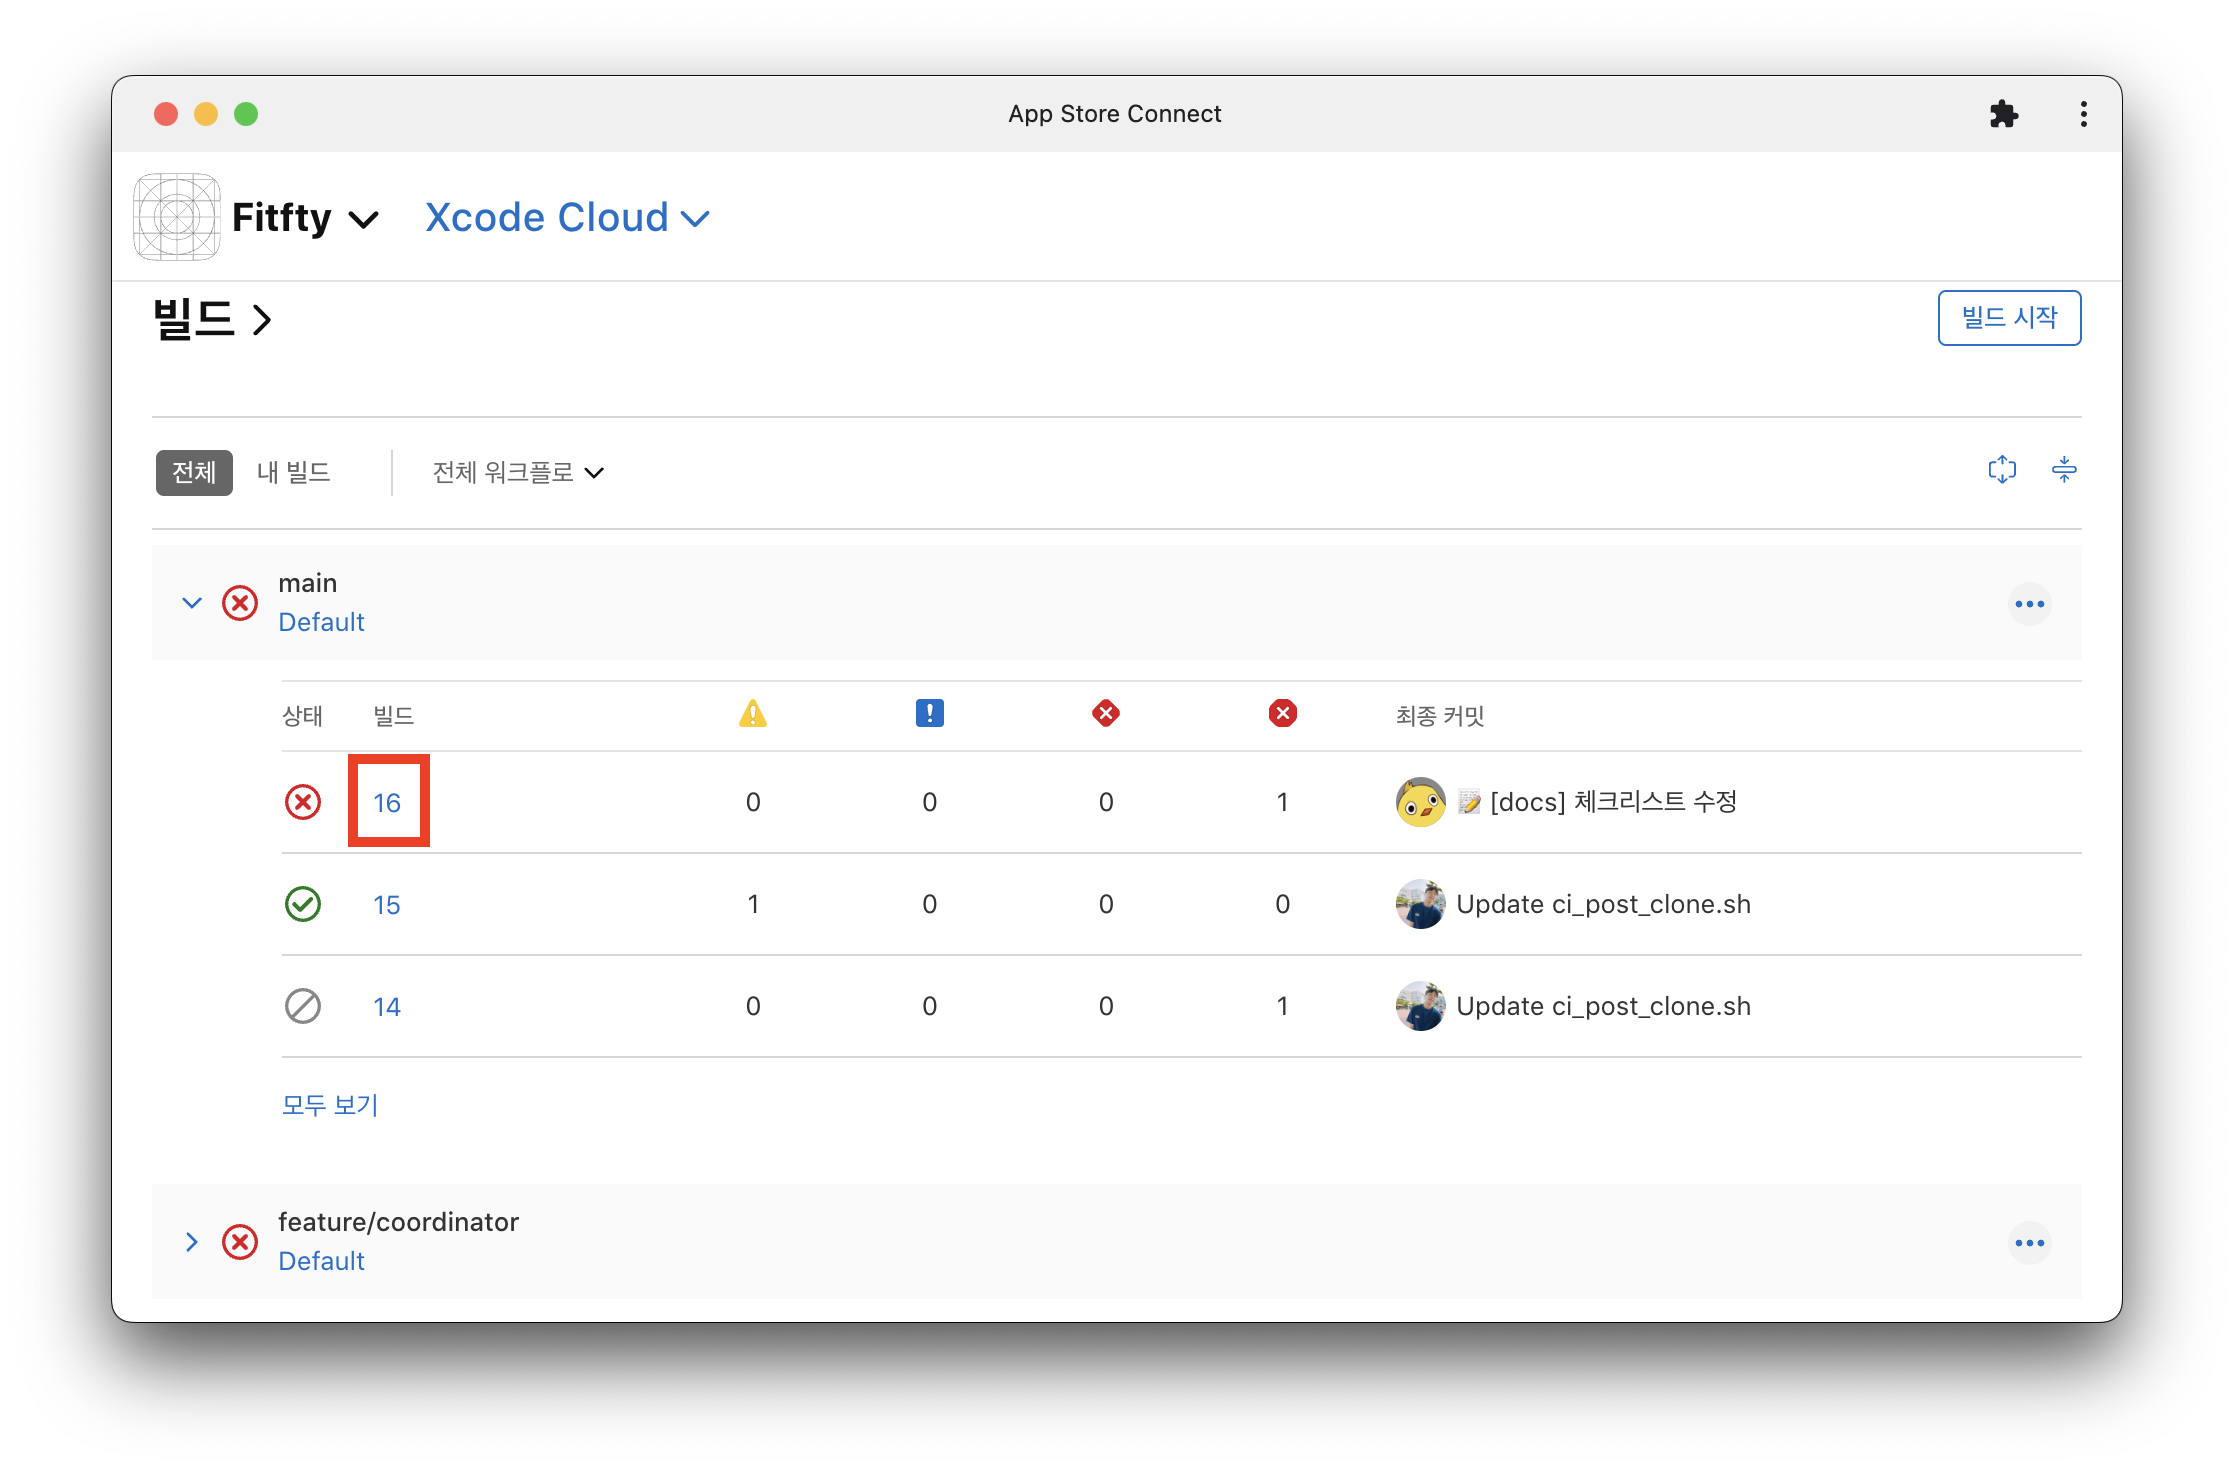Open the Xcode Cloud section dropdown
Screen dimensions: 2234x1470
tap(567, 218)
